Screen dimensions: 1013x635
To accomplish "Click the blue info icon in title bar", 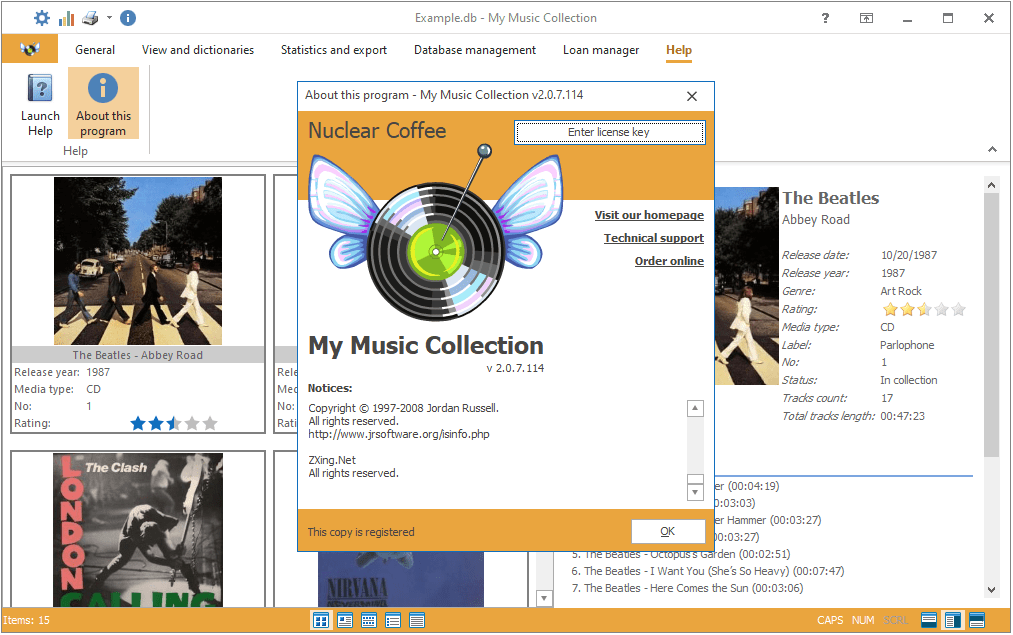I will coord(128,18).
